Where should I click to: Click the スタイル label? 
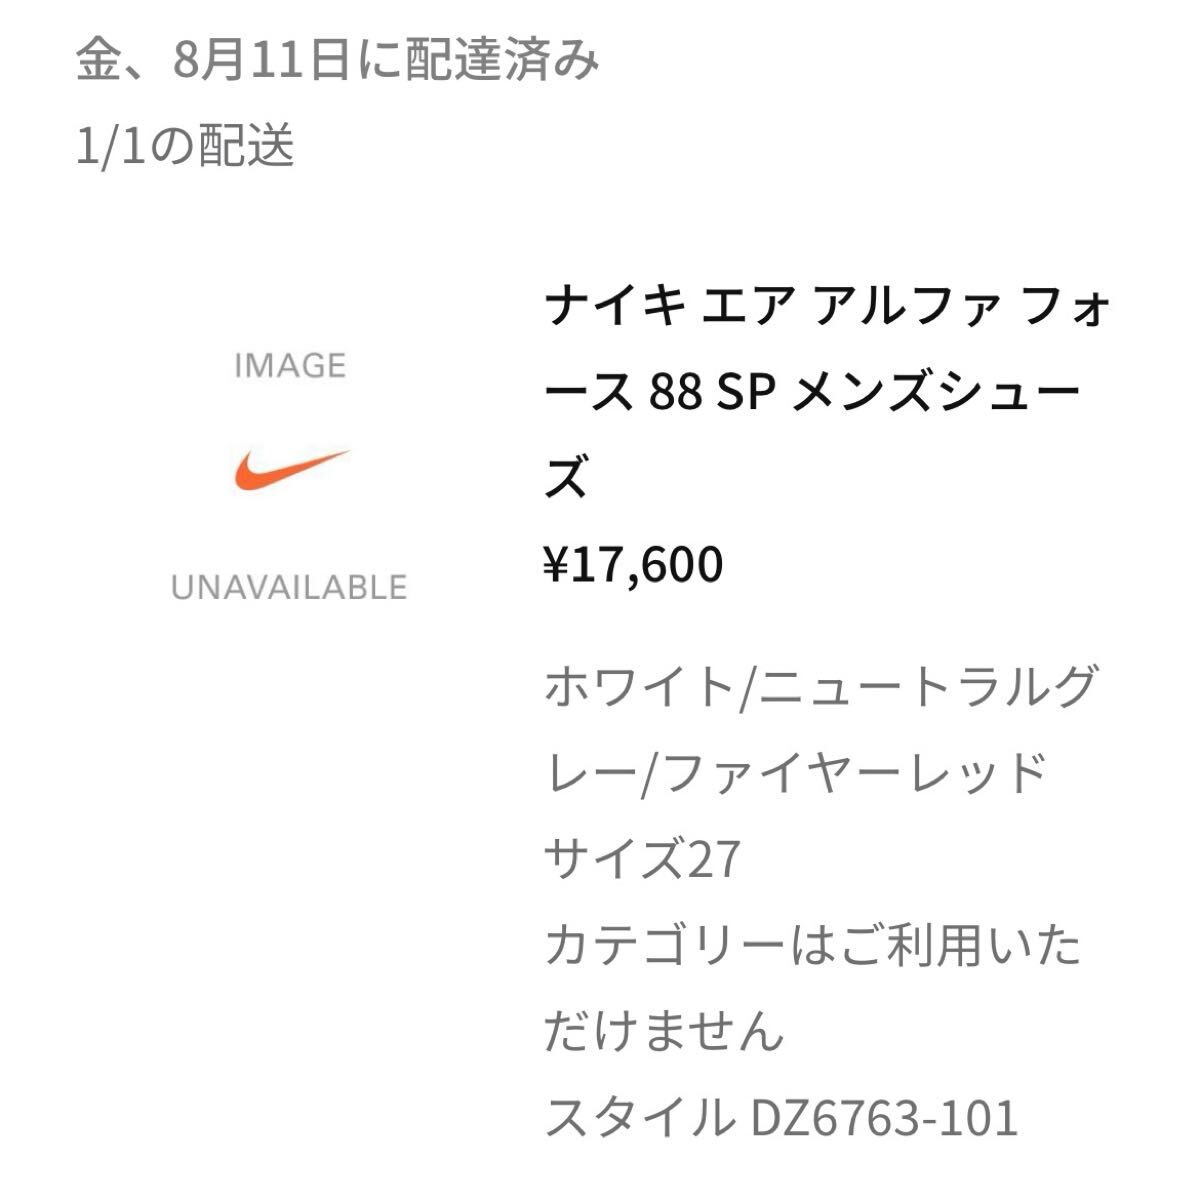(x=634, y=1117)
